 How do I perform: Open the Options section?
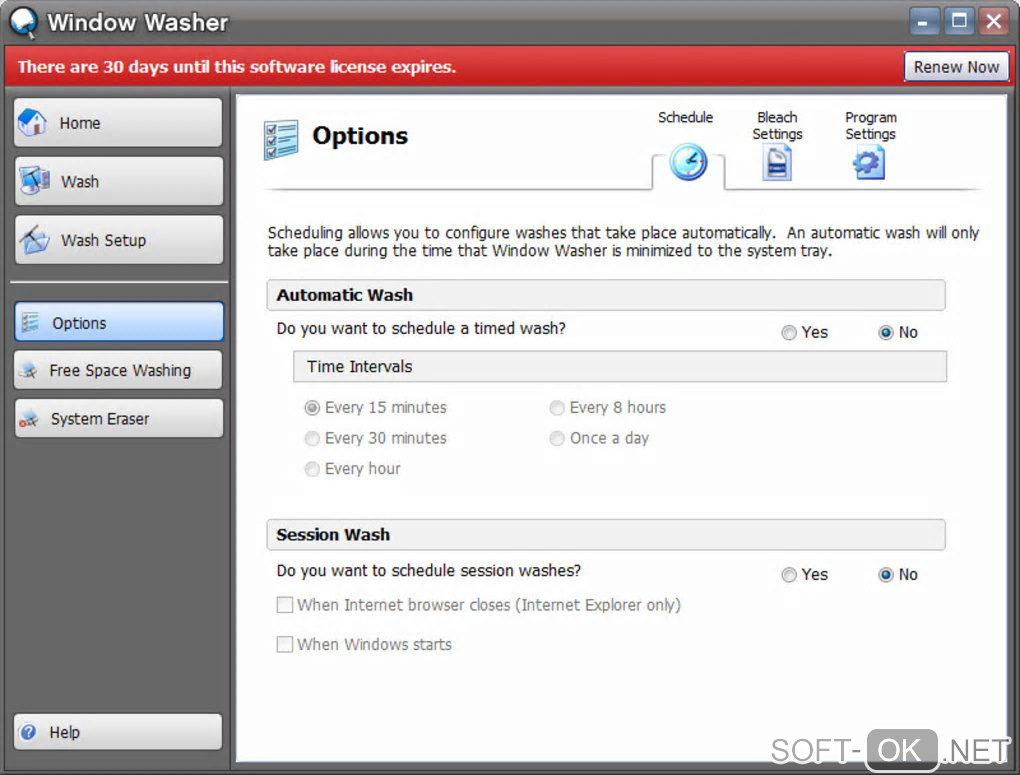[x=118, y=322]
